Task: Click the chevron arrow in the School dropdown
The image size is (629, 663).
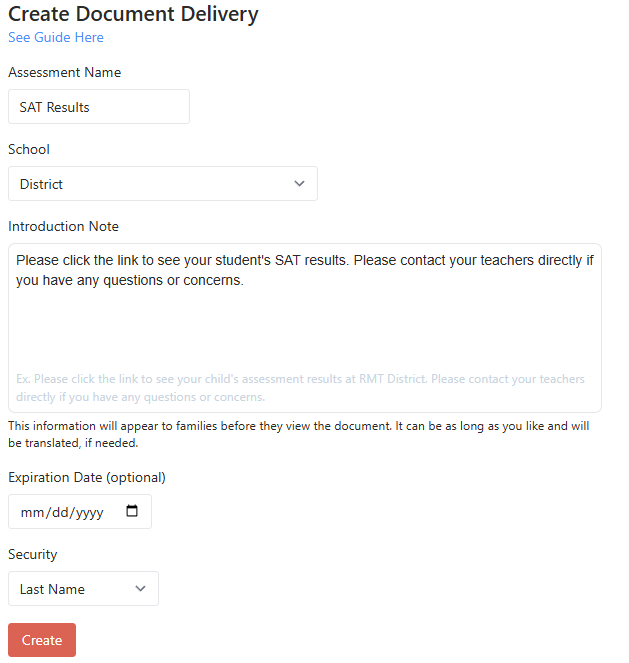Action: click(299, 184)
